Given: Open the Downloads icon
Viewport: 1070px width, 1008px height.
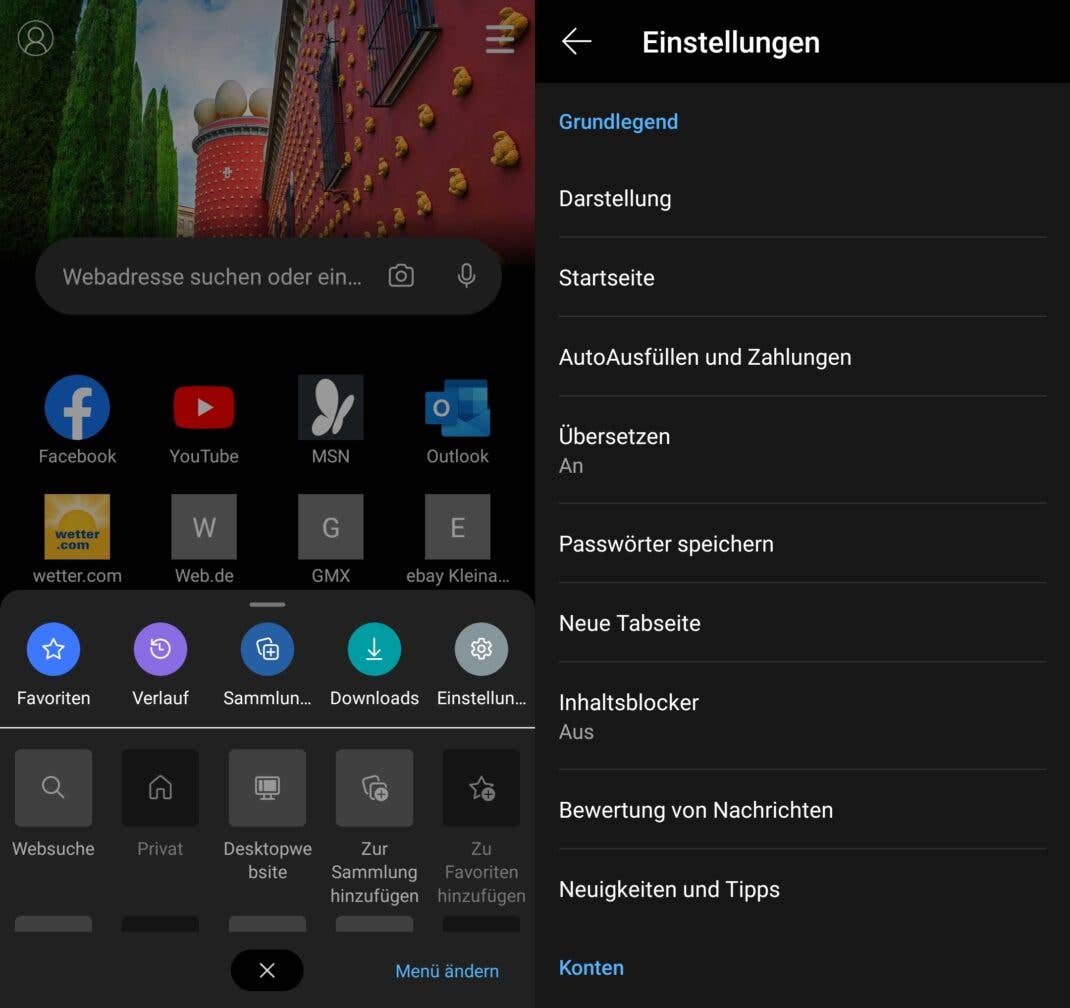Looking at the screenshot, I should click(x=374, y=649).
